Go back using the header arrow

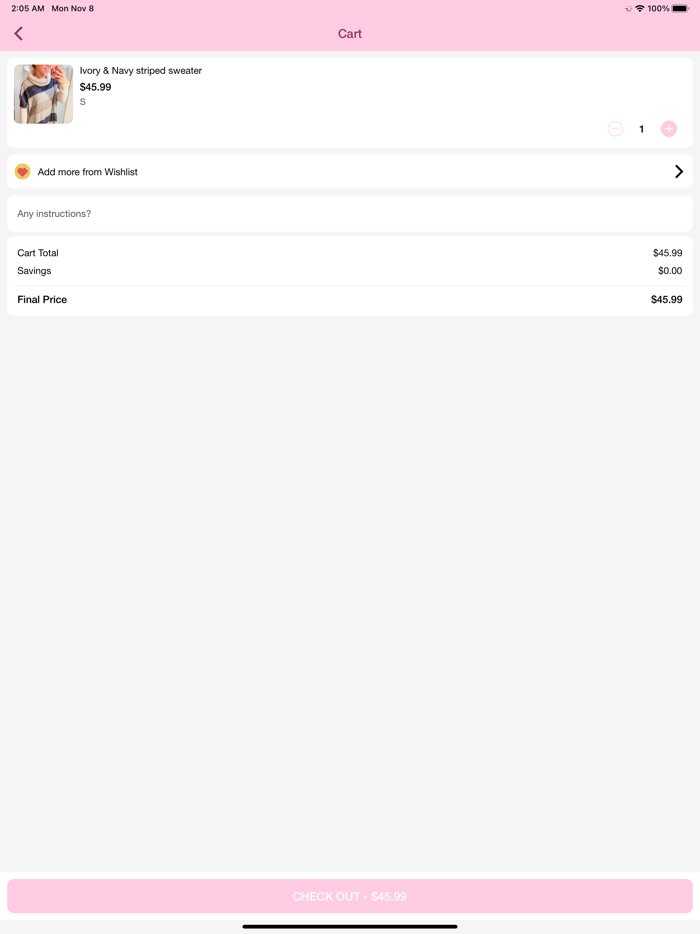(19, 34)
